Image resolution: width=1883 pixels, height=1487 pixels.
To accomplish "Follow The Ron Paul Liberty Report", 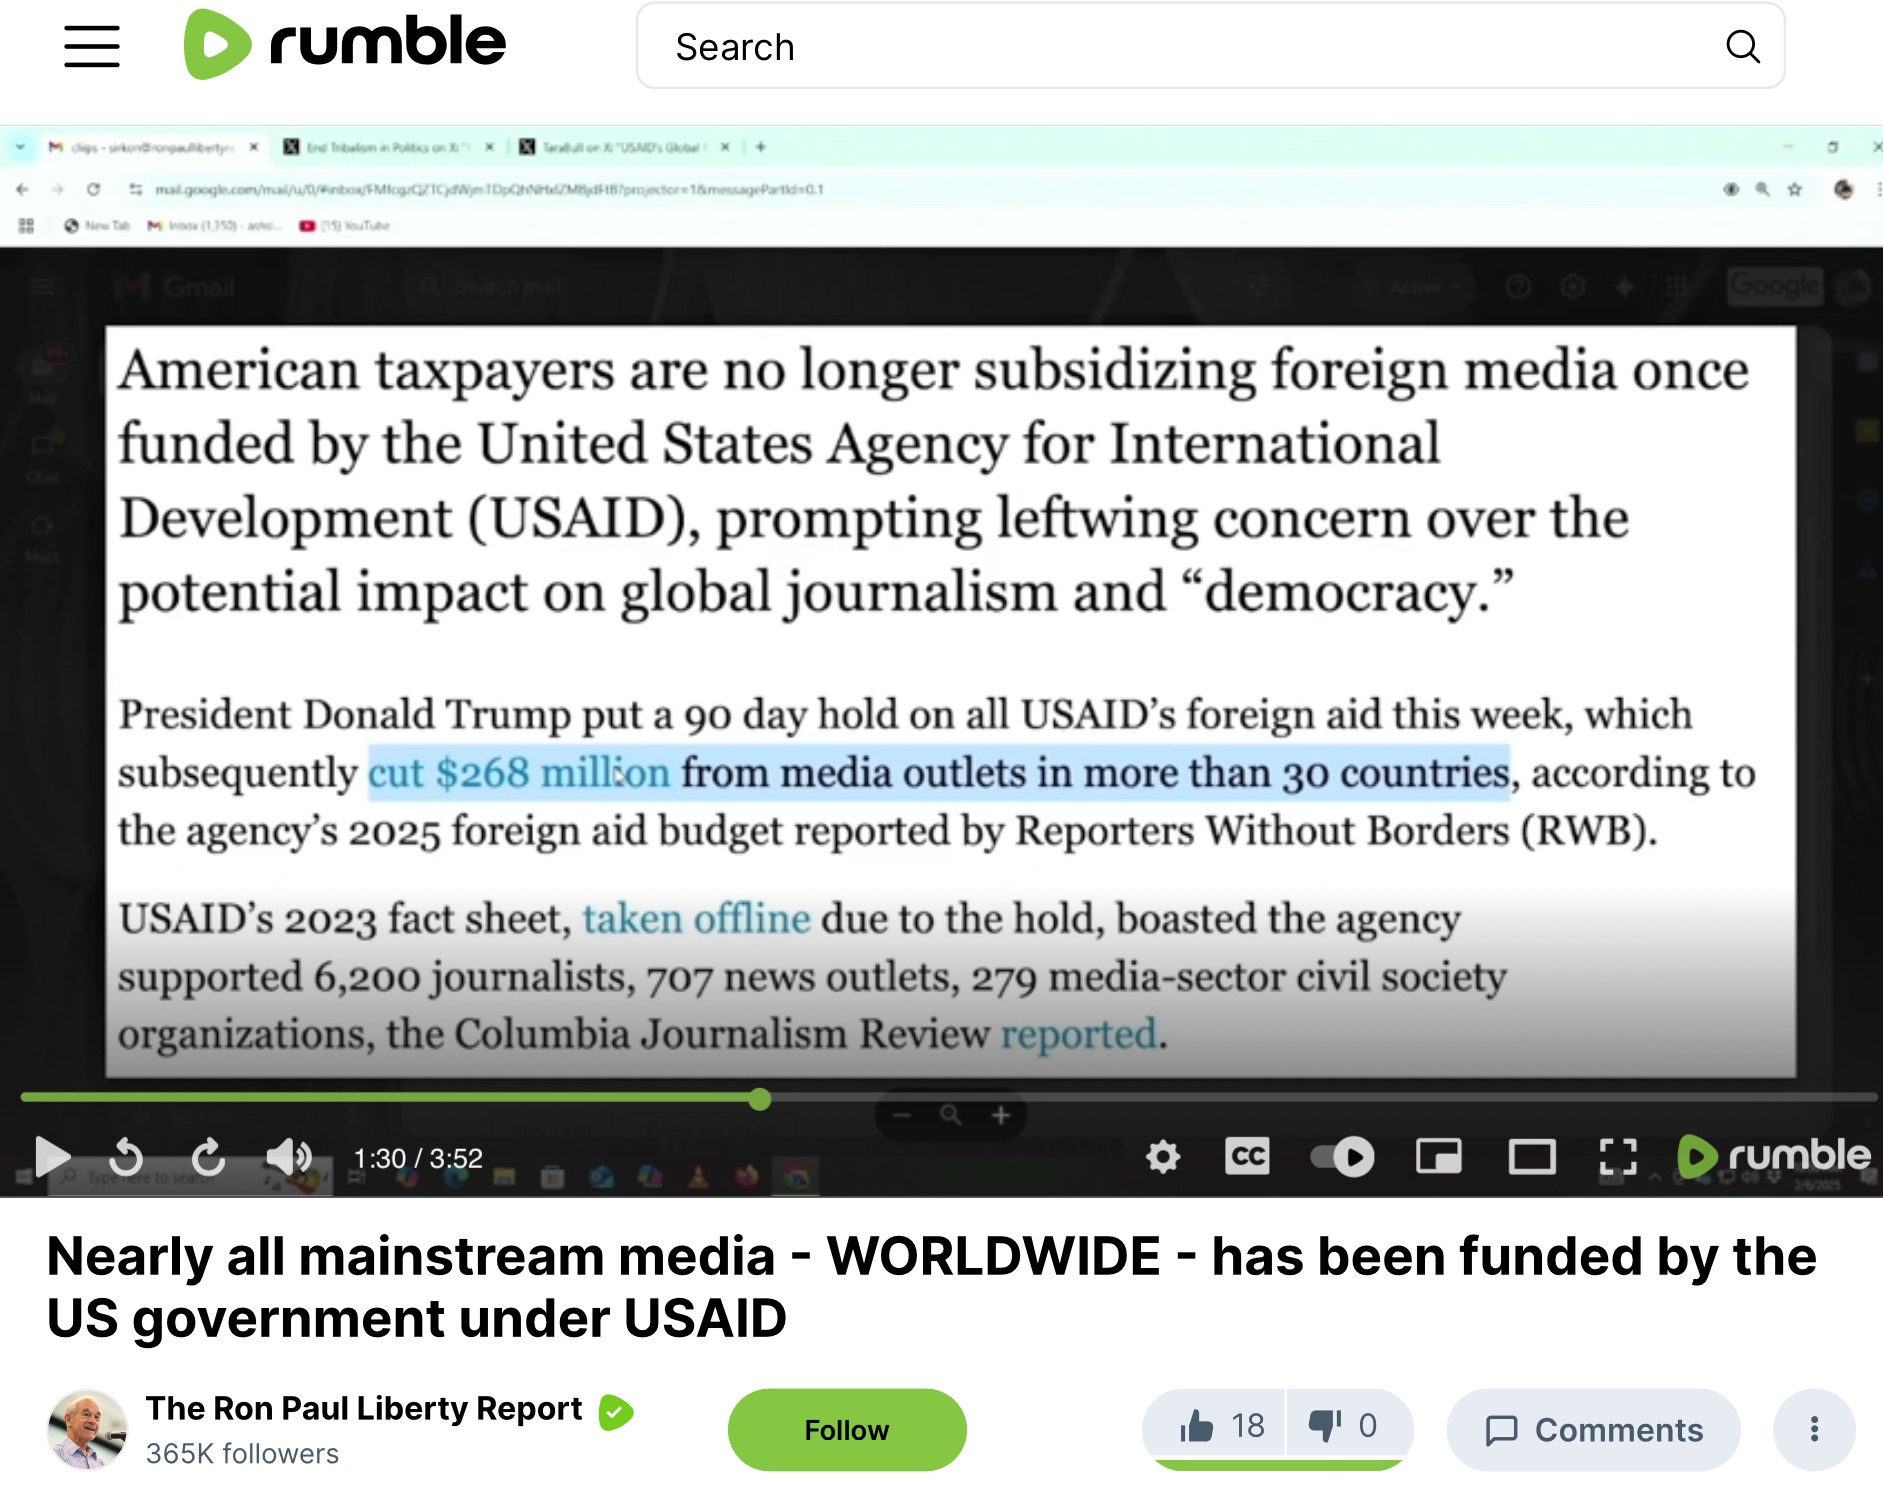I will point(846,1429).
